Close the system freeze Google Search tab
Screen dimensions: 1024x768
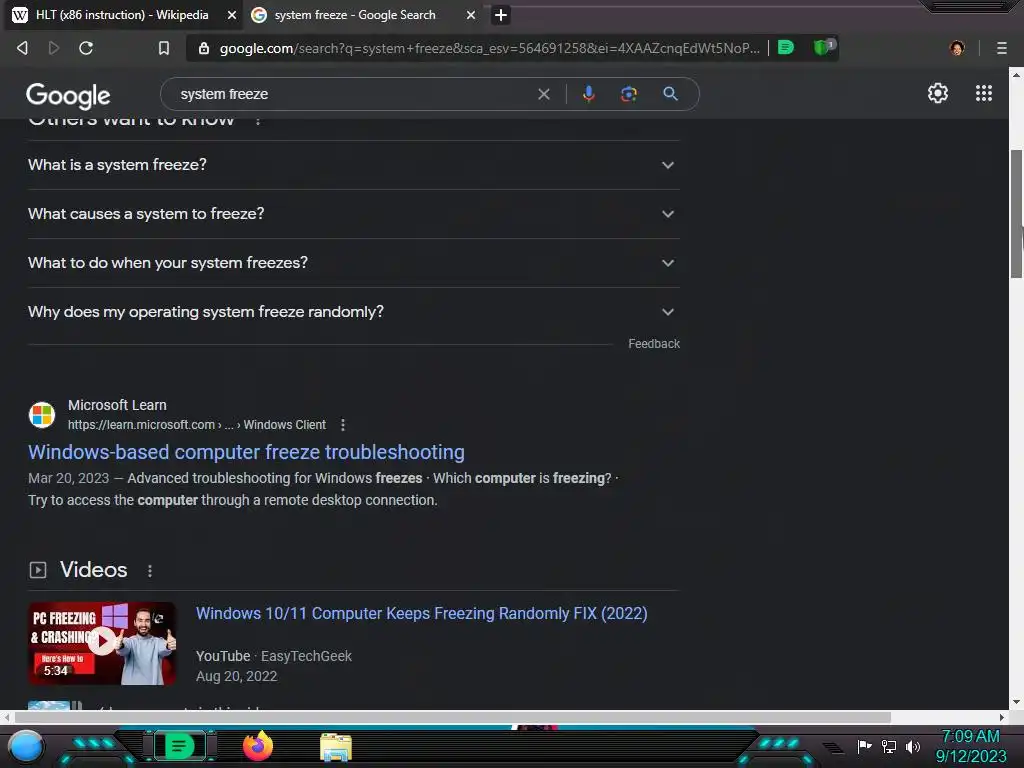pos(471,15)
